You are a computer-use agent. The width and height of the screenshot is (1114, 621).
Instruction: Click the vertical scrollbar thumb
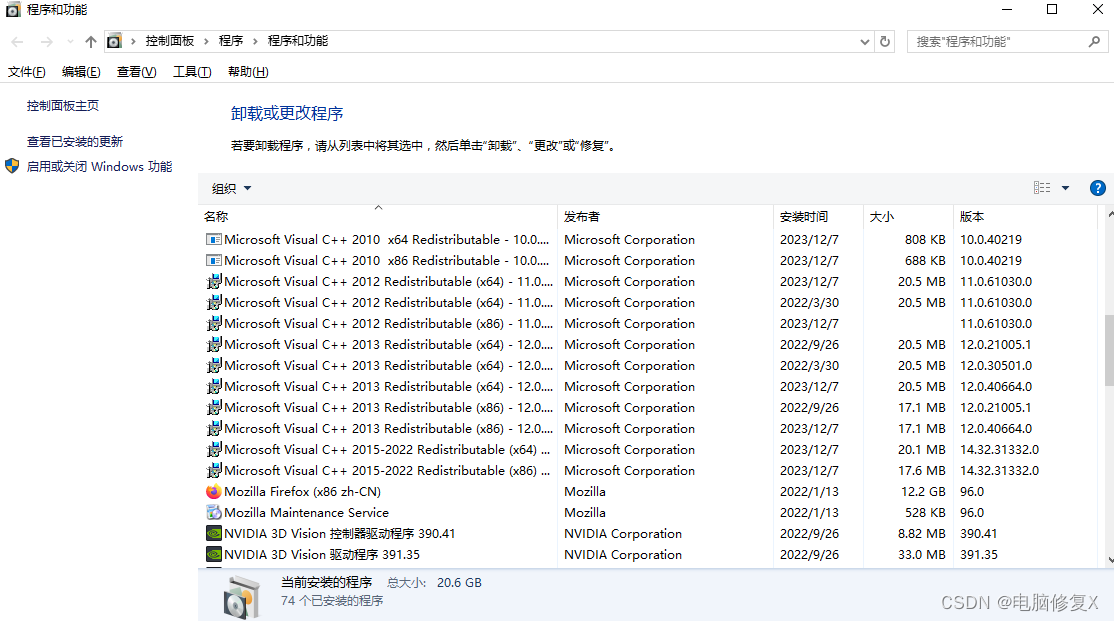[x=1109, y=350]
